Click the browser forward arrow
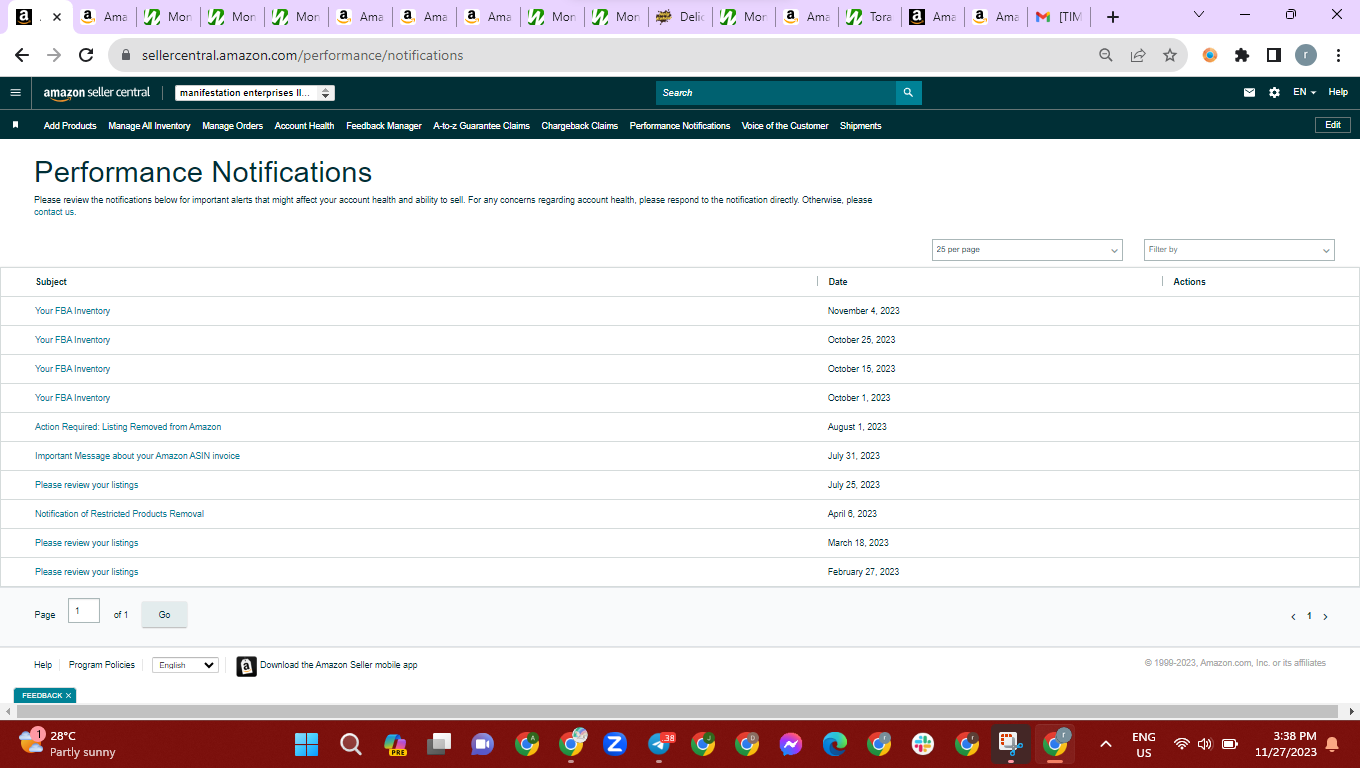 coord(54,56)
